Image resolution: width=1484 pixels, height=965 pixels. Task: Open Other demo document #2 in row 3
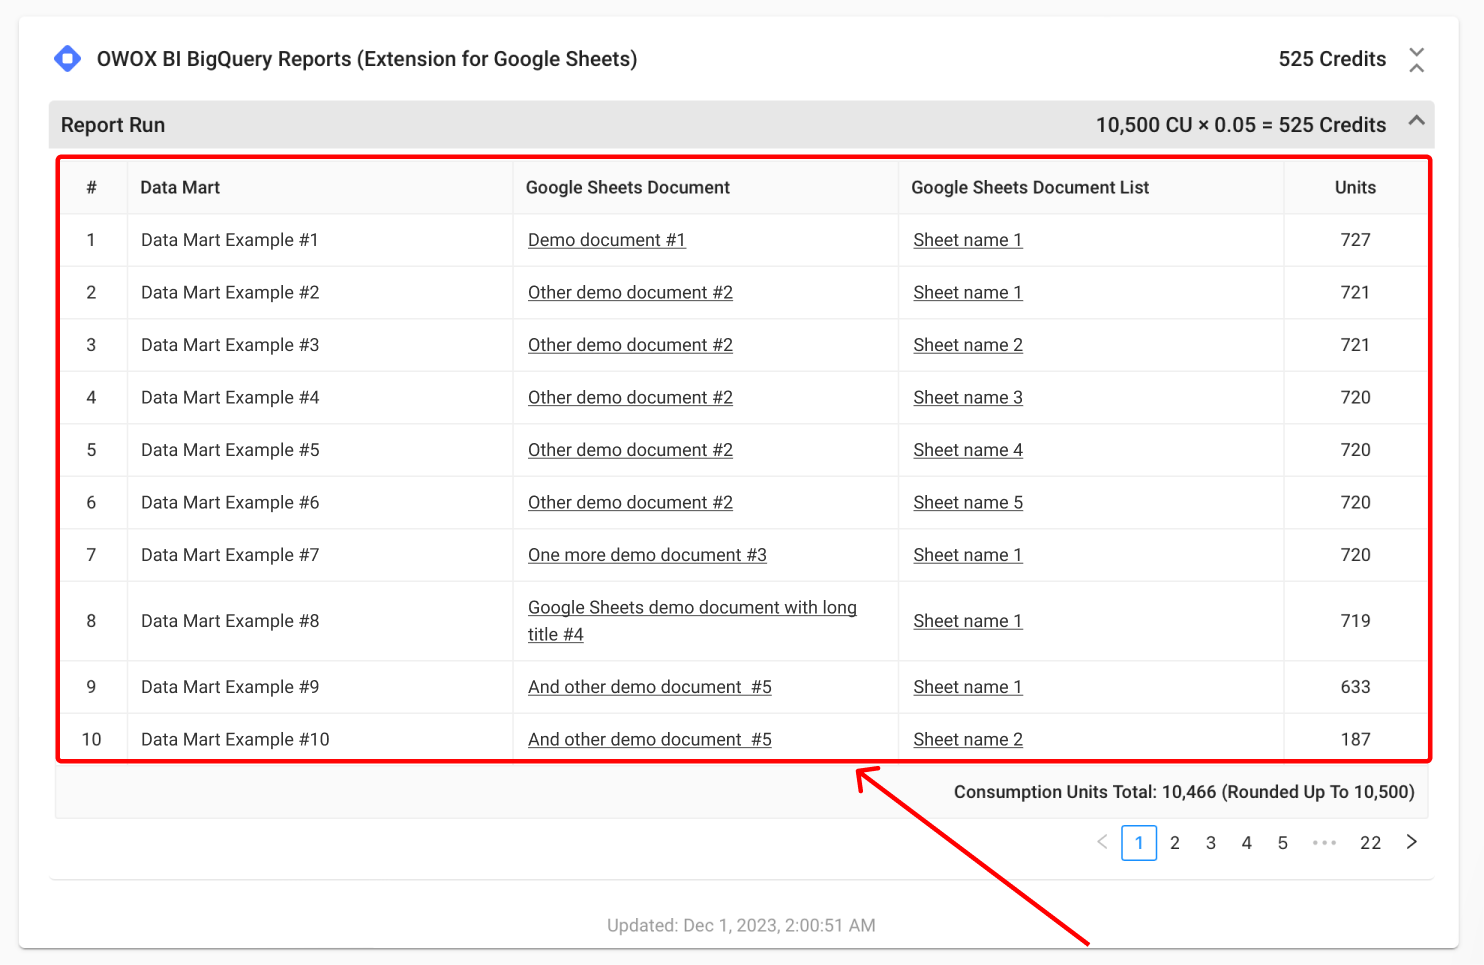[630, 345]
